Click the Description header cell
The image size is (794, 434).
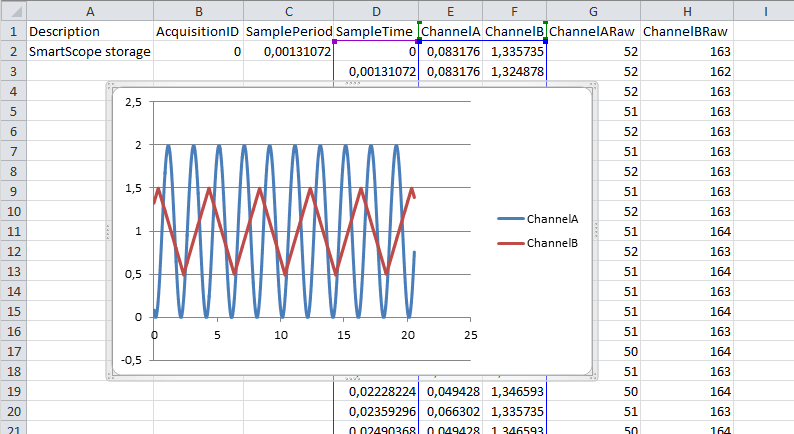tap(90, 31)
